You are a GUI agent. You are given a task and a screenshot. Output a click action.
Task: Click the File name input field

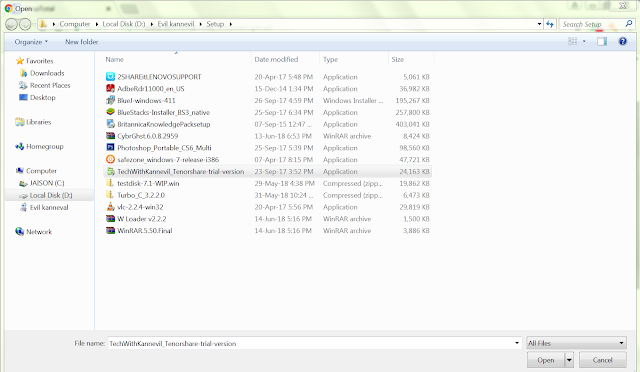[x=310, y=343]
